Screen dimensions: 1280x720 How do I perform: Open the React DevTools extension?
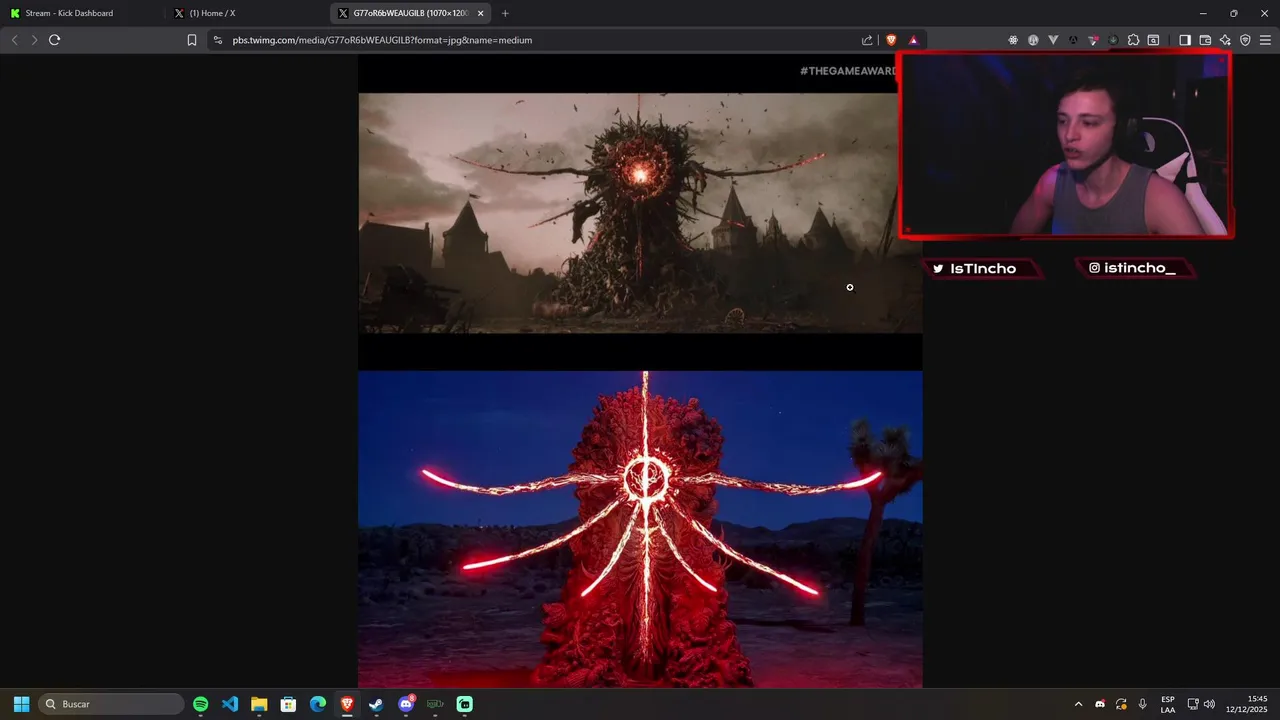click(1013, 40)
